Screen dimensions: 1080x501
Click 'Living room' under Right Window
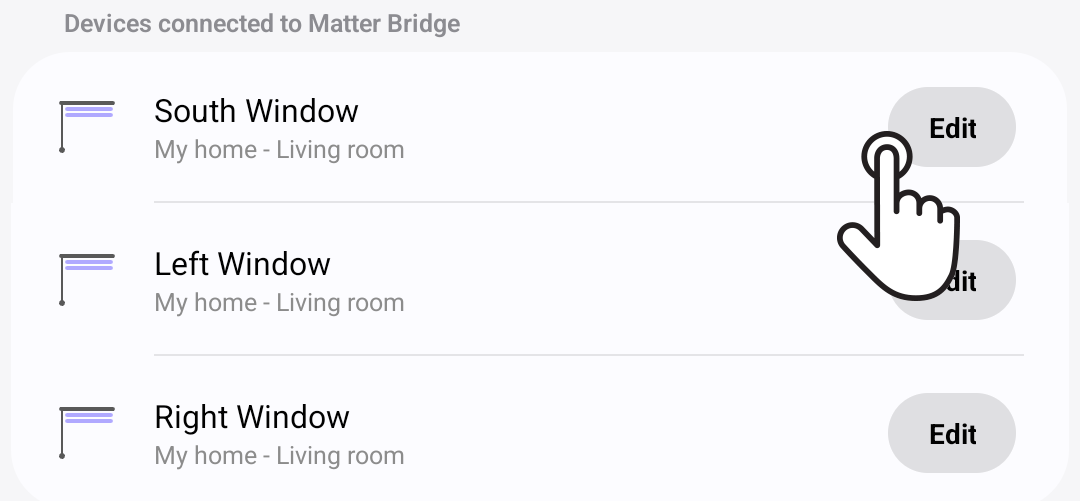[340, 456]
